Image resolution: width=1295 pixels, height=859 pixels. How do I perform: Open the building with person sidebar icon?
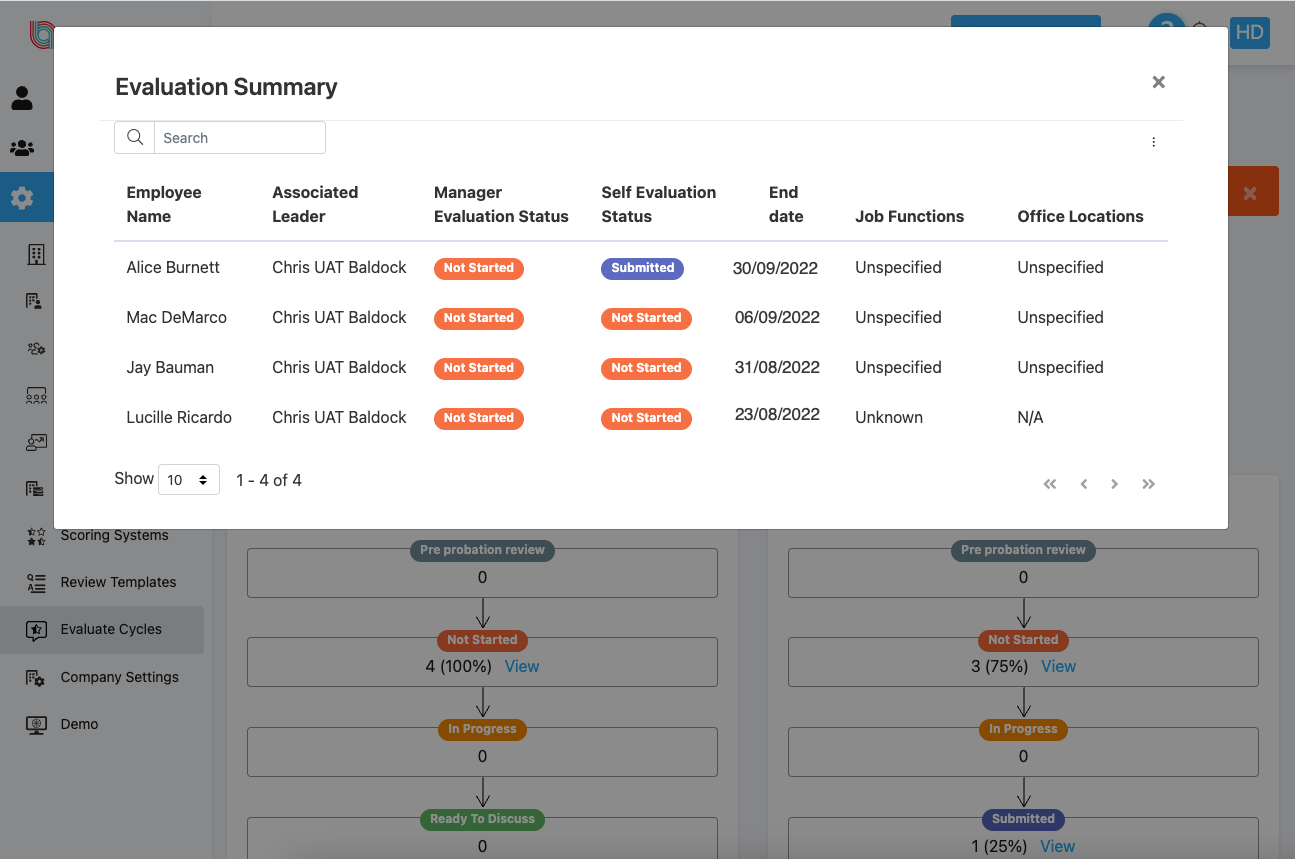(x=34, y=301)
